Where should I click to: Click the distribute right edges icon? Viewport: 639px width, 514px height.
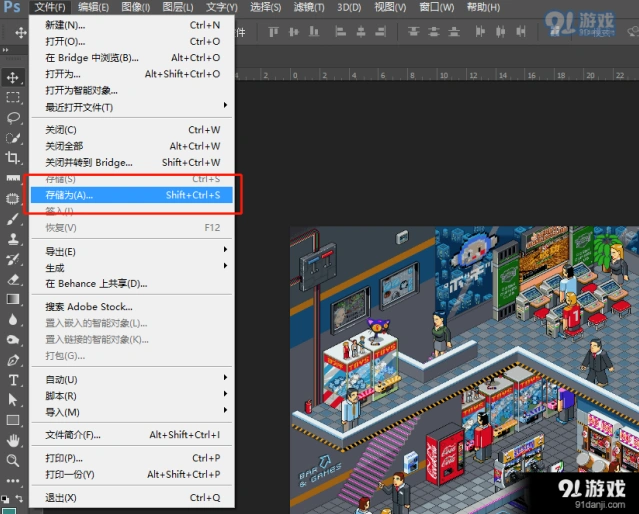pyautogui.click(x=521, y=31)
